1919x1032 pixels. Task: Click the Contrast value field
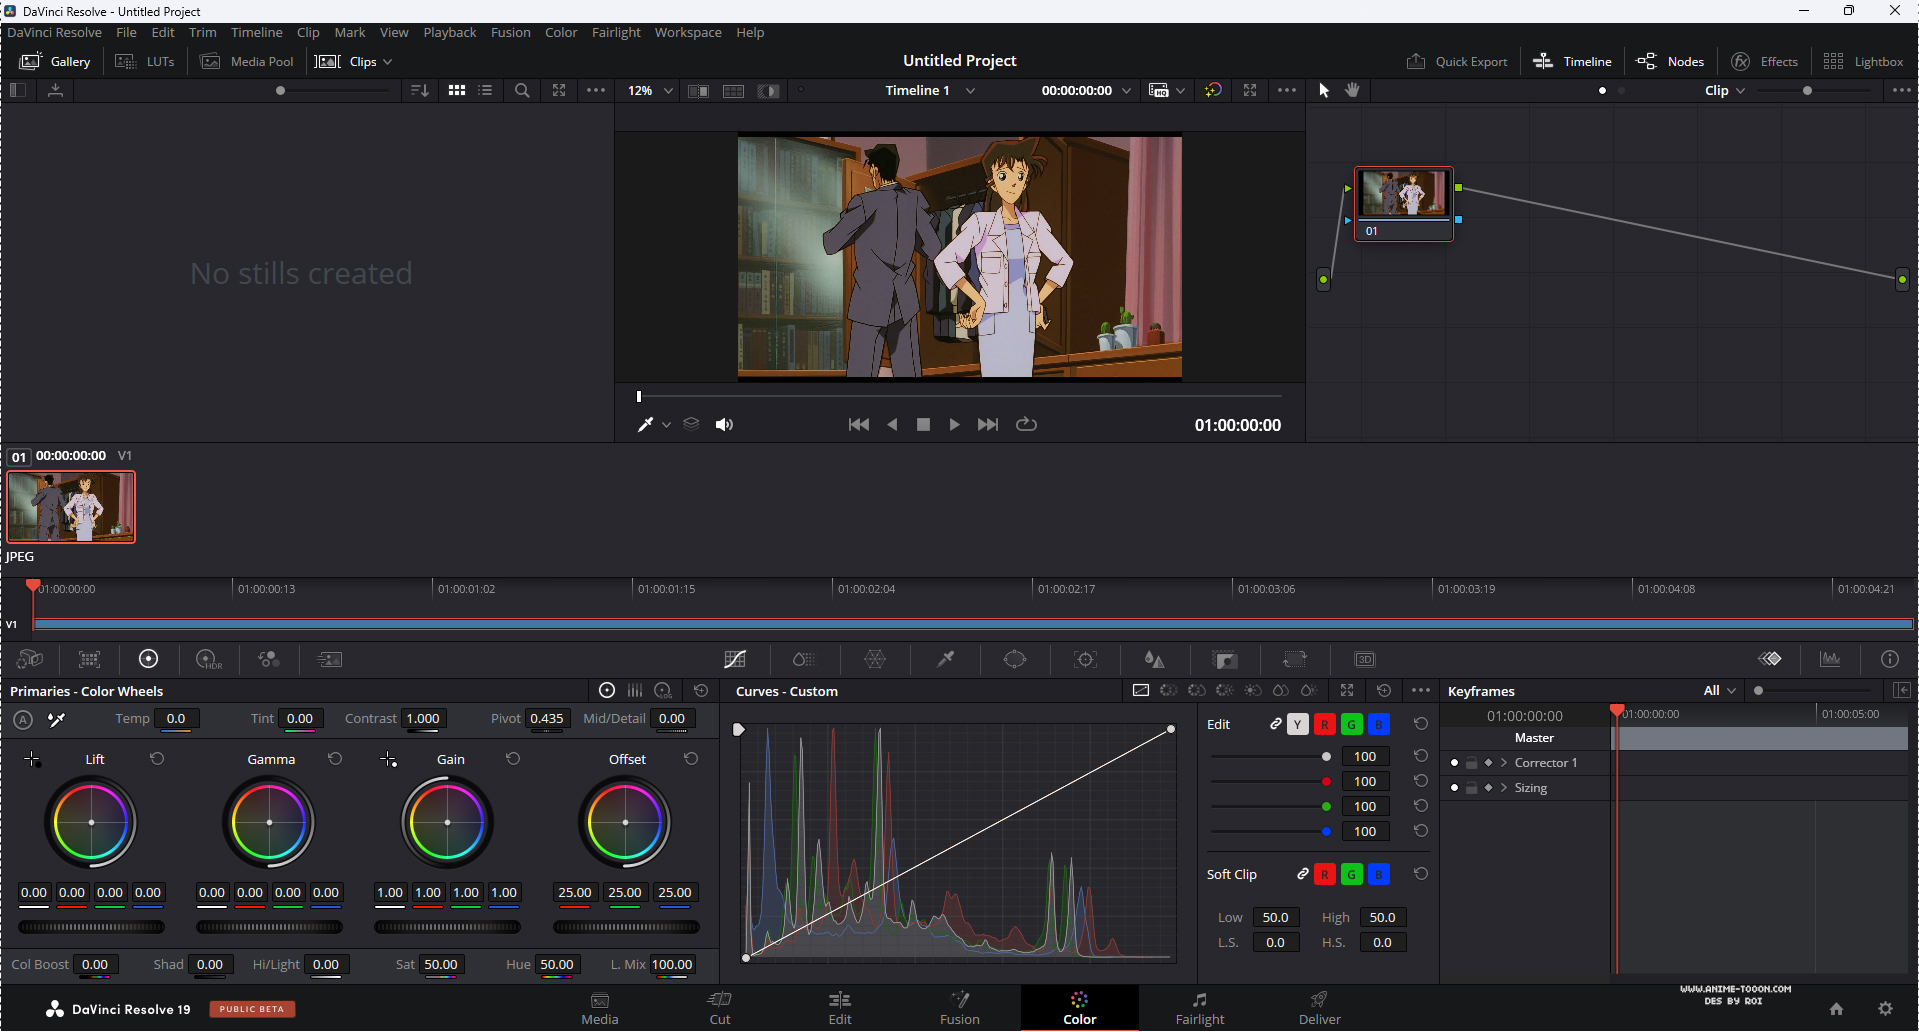[422, 718]
